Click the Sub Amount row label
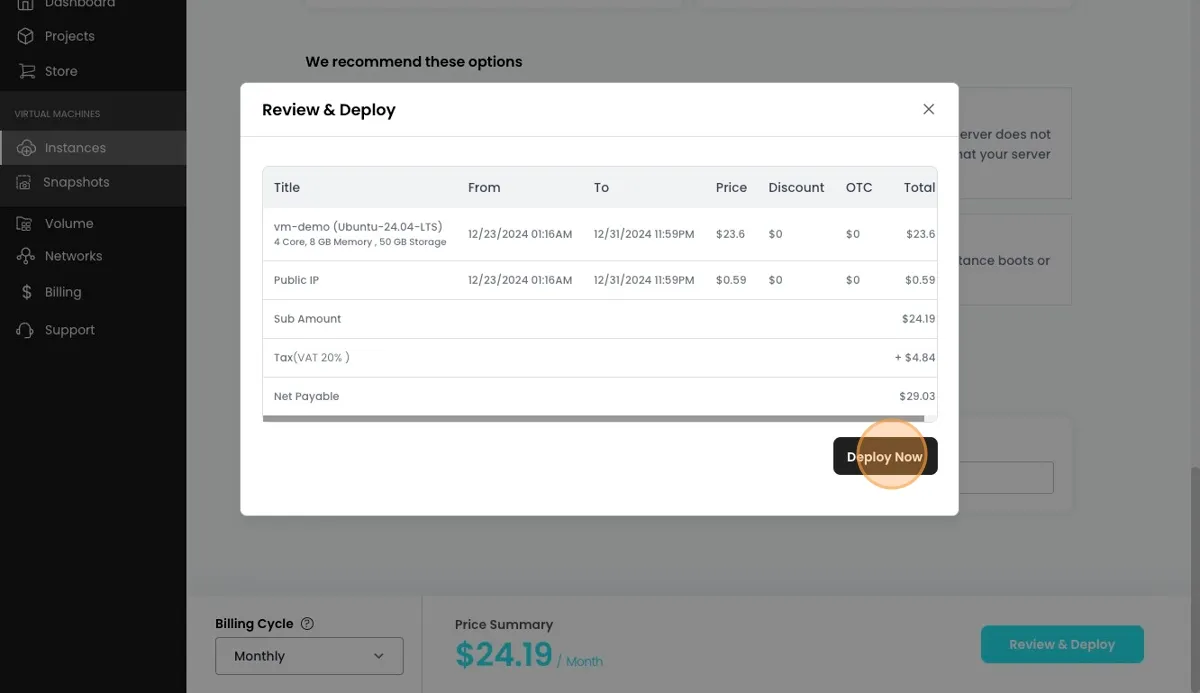 [x=307, y=319]
